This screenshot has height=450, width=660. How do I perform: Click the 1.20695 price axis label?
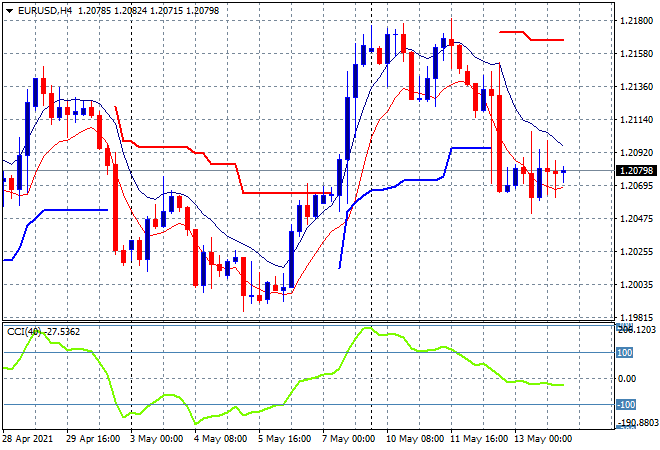[x=637, y=186]
